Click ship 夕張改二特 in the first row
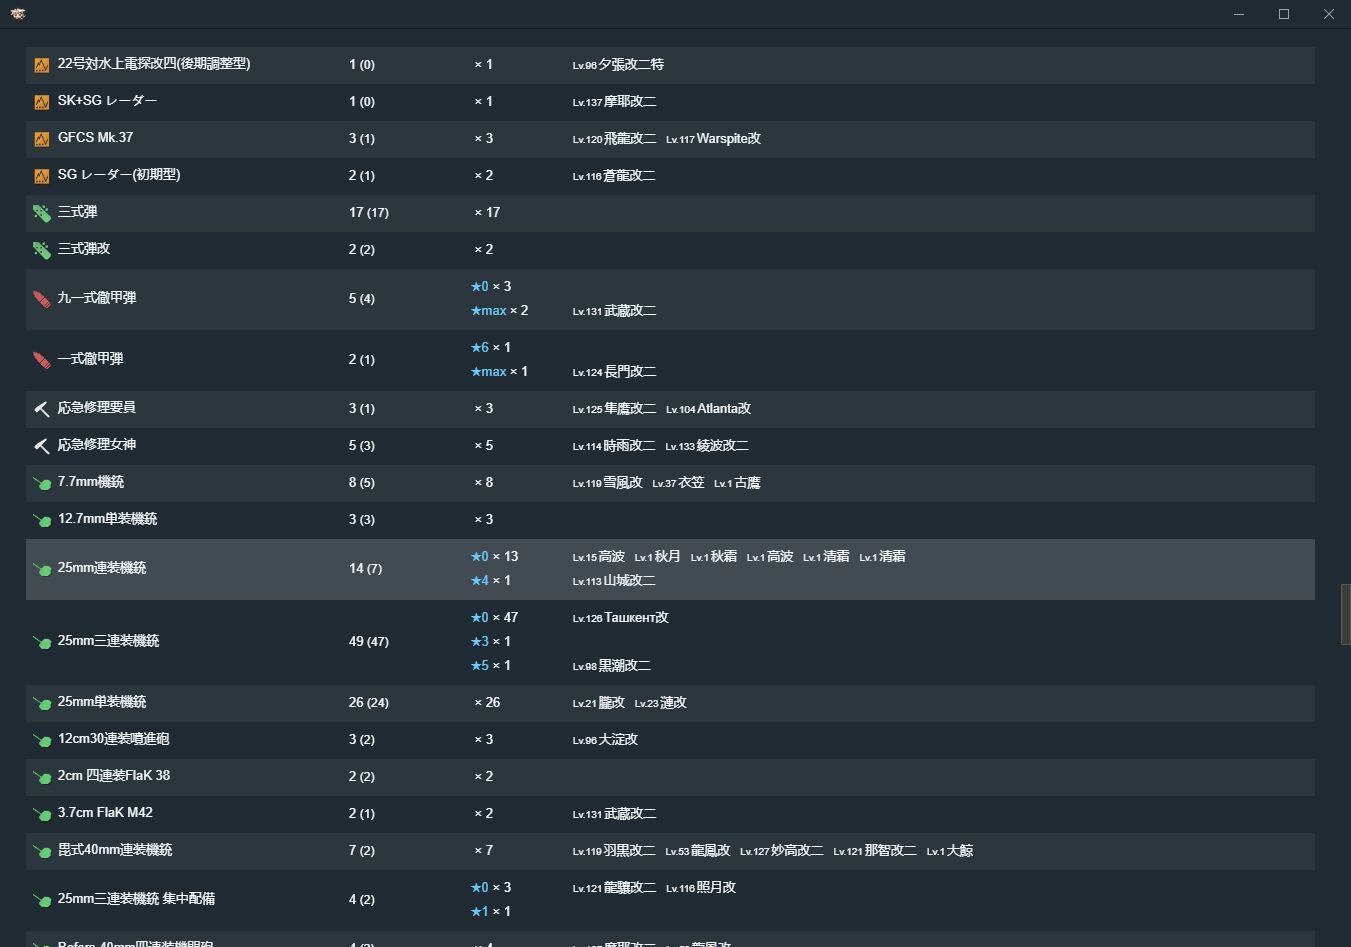 click(630, 64)
